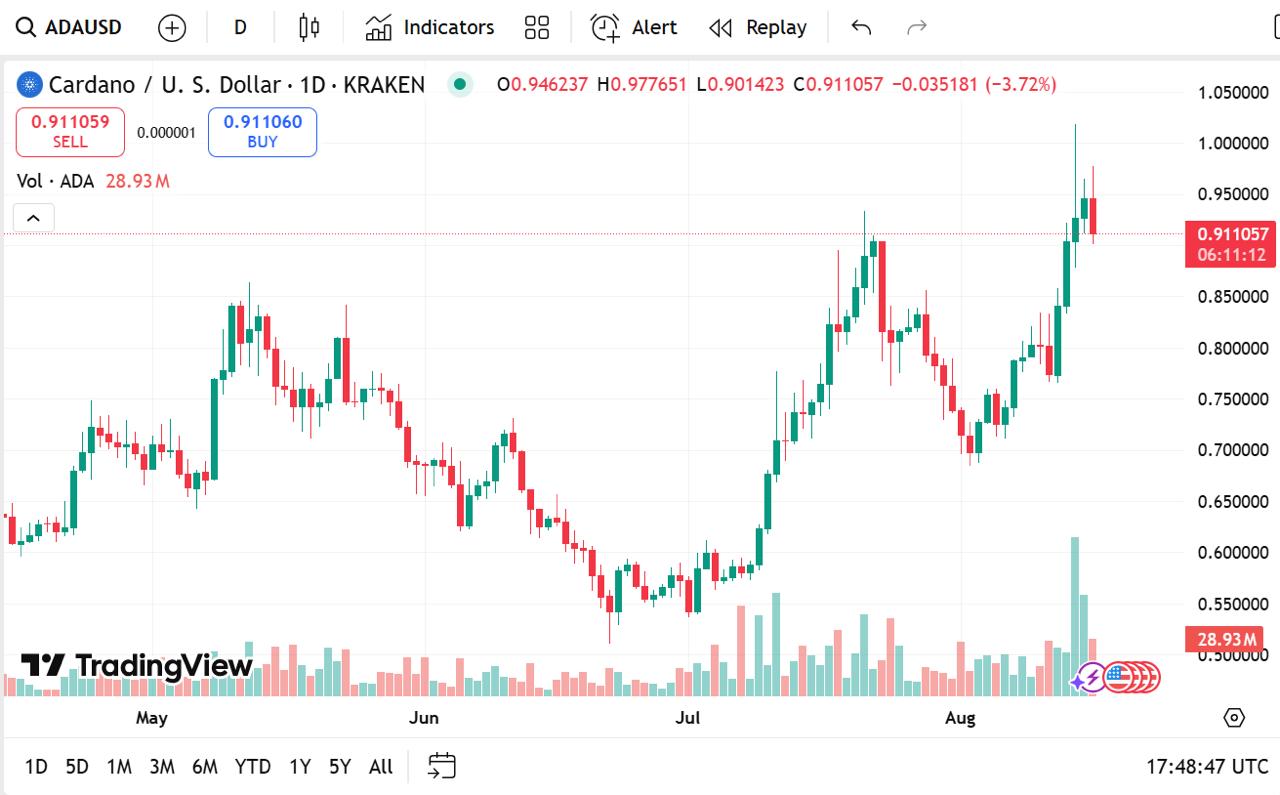This screenshot has height=795, width=1280.
Task: Undo the last chart action
Action: tap(861, 28)
